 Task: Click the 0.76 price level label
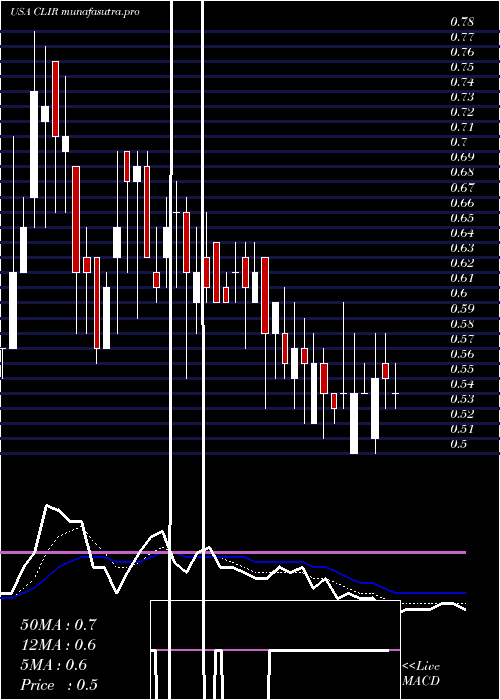462,52
